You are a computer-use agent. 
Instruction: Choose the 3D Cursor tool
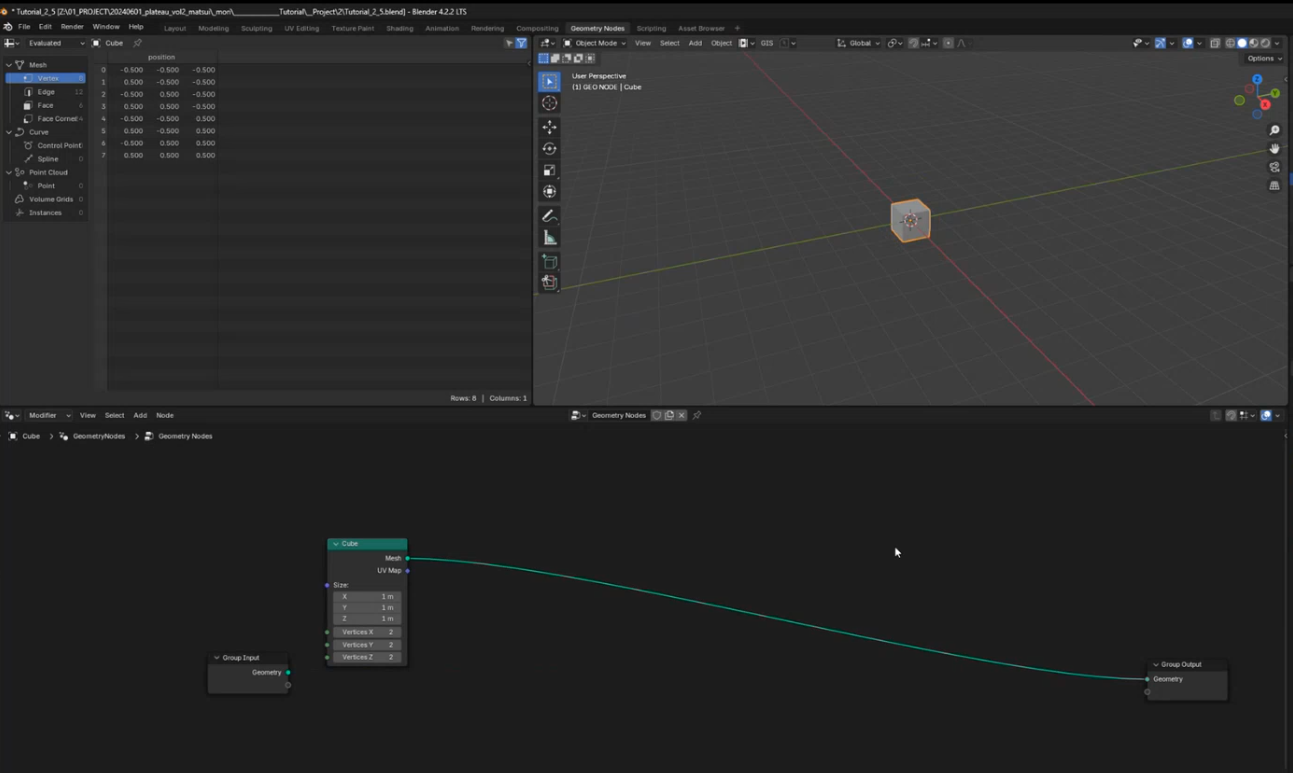[549, 103]
